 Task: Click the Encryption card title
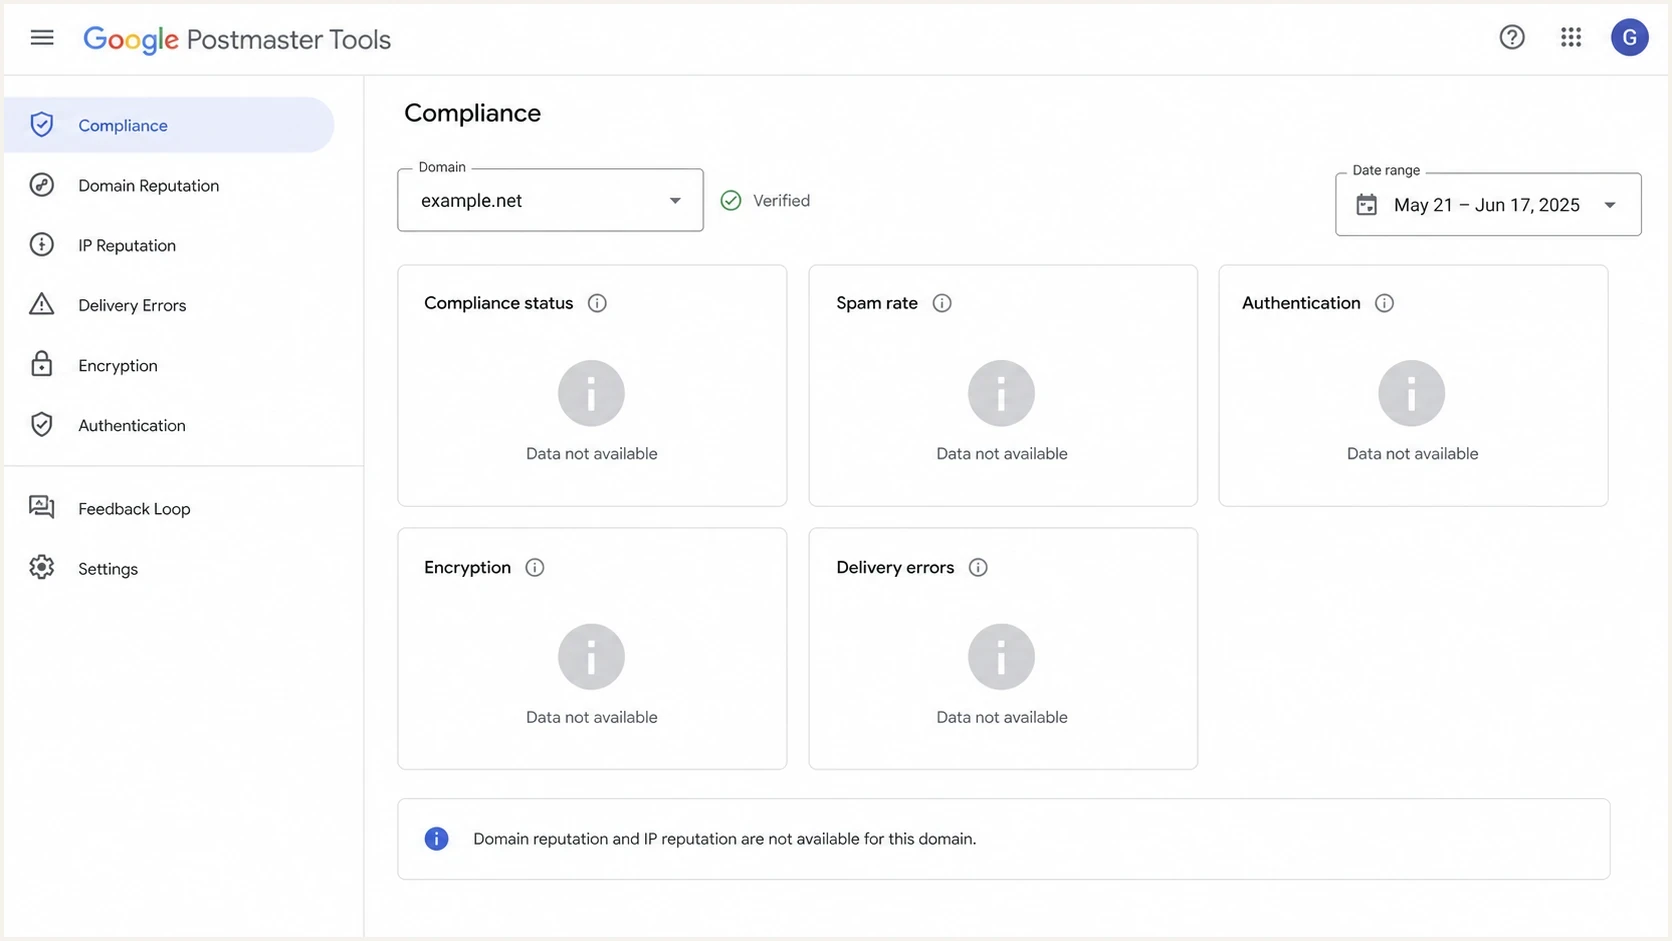click(467, 568)
